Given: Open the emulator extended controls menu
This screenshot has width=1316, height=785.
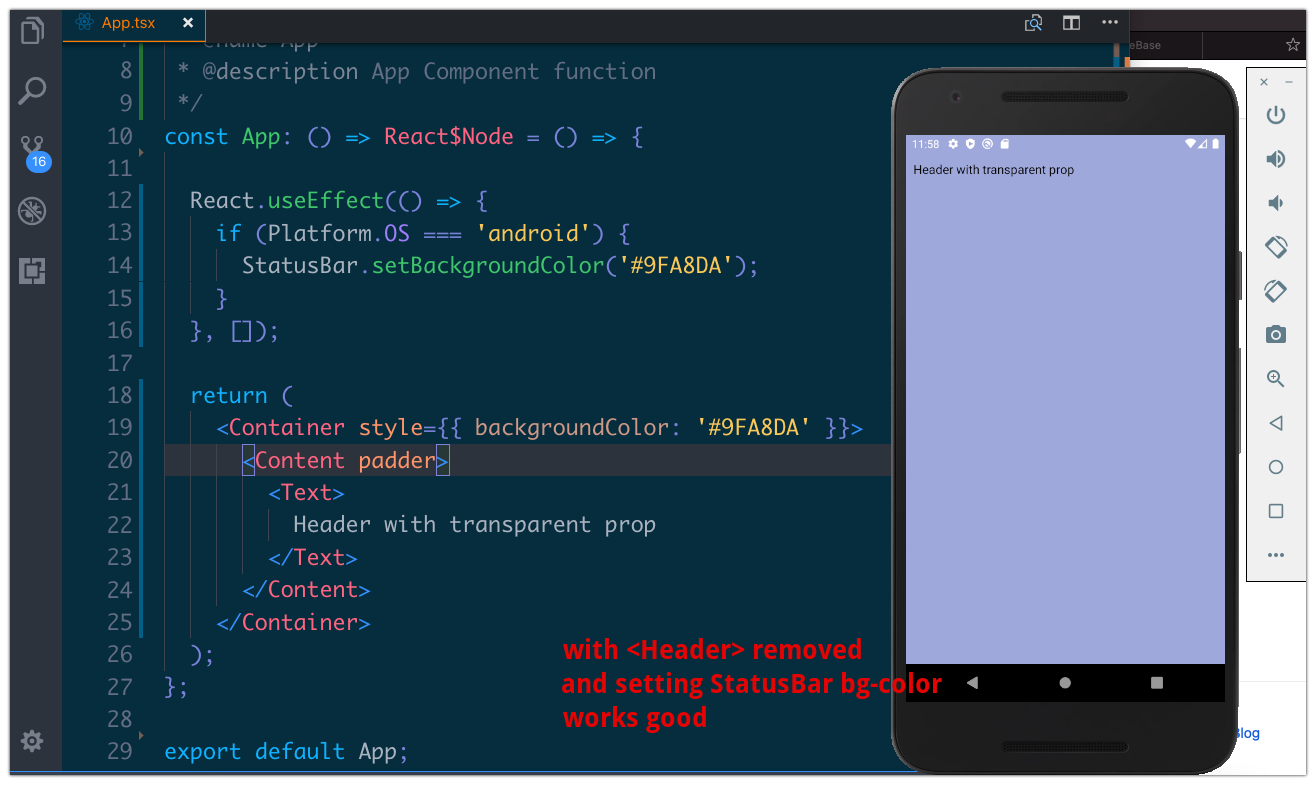Looking at the screenshot, I should pos(1276,555).
